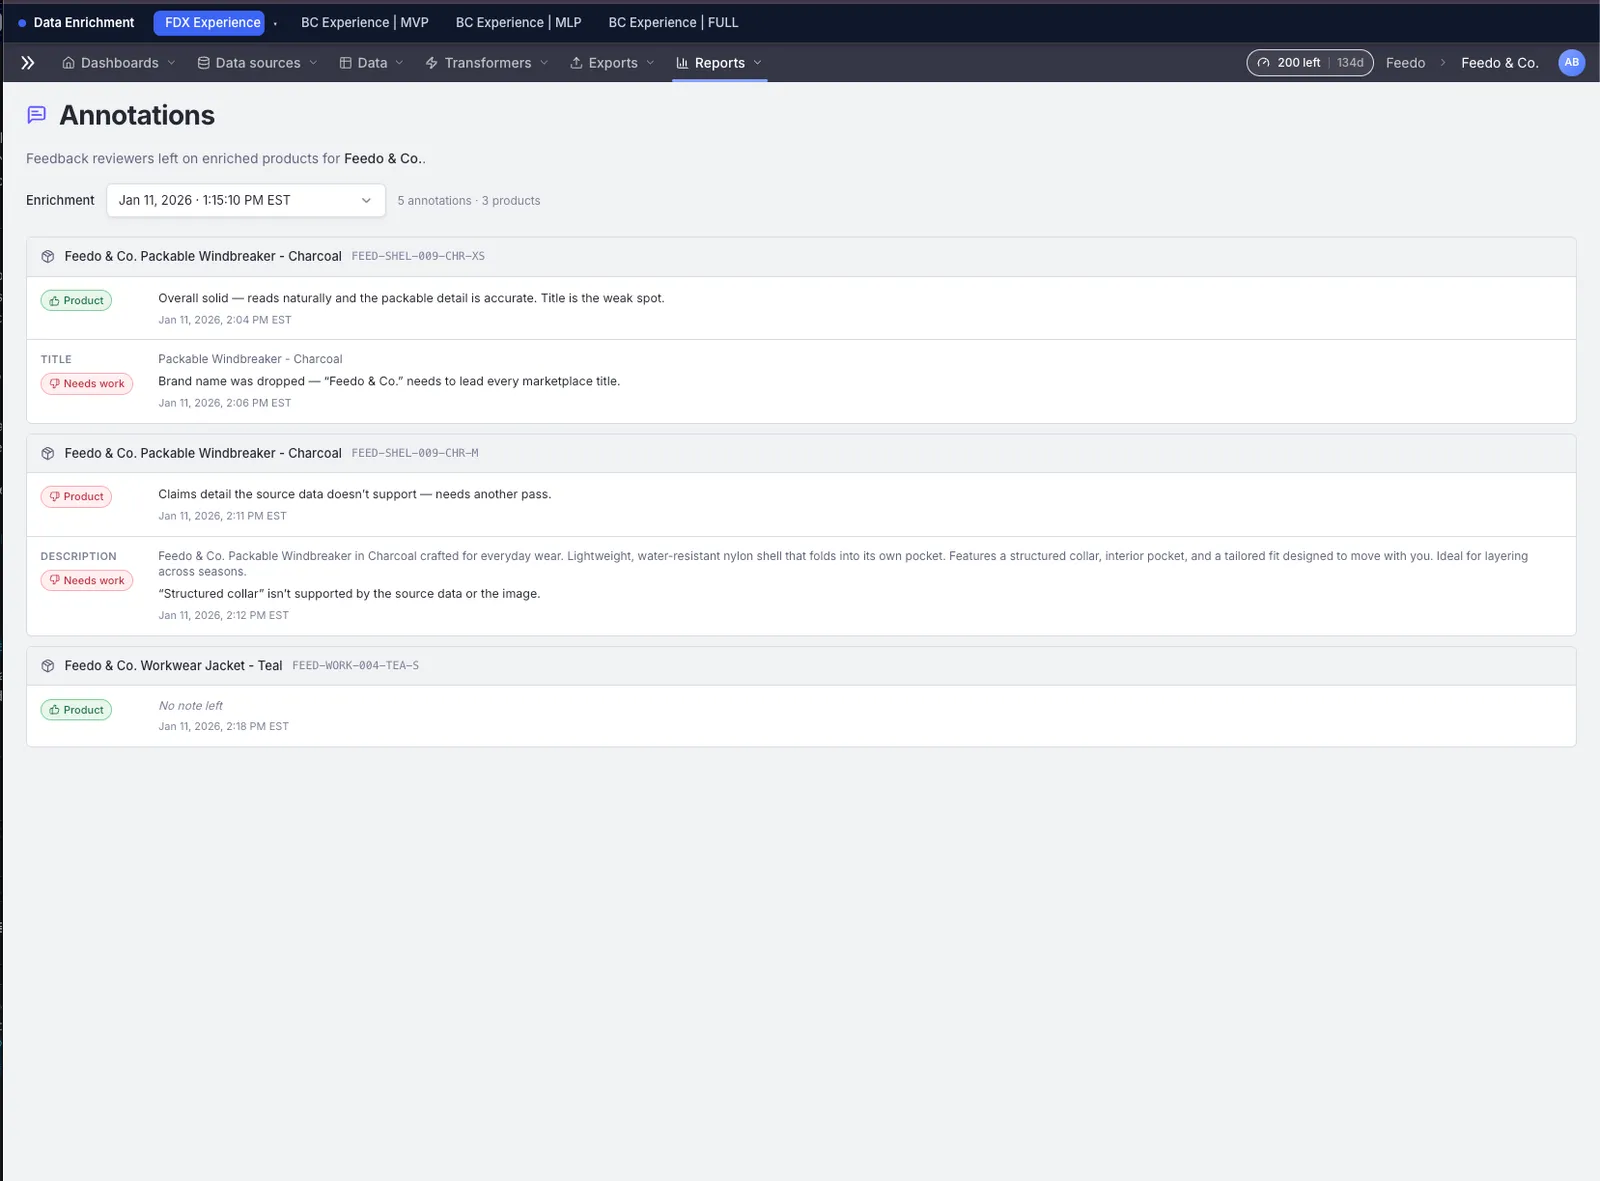Click the Feedo breadcrumb link
Image resolution: width=1600 pixels, height=1181 pixels.
(1405, 62)
